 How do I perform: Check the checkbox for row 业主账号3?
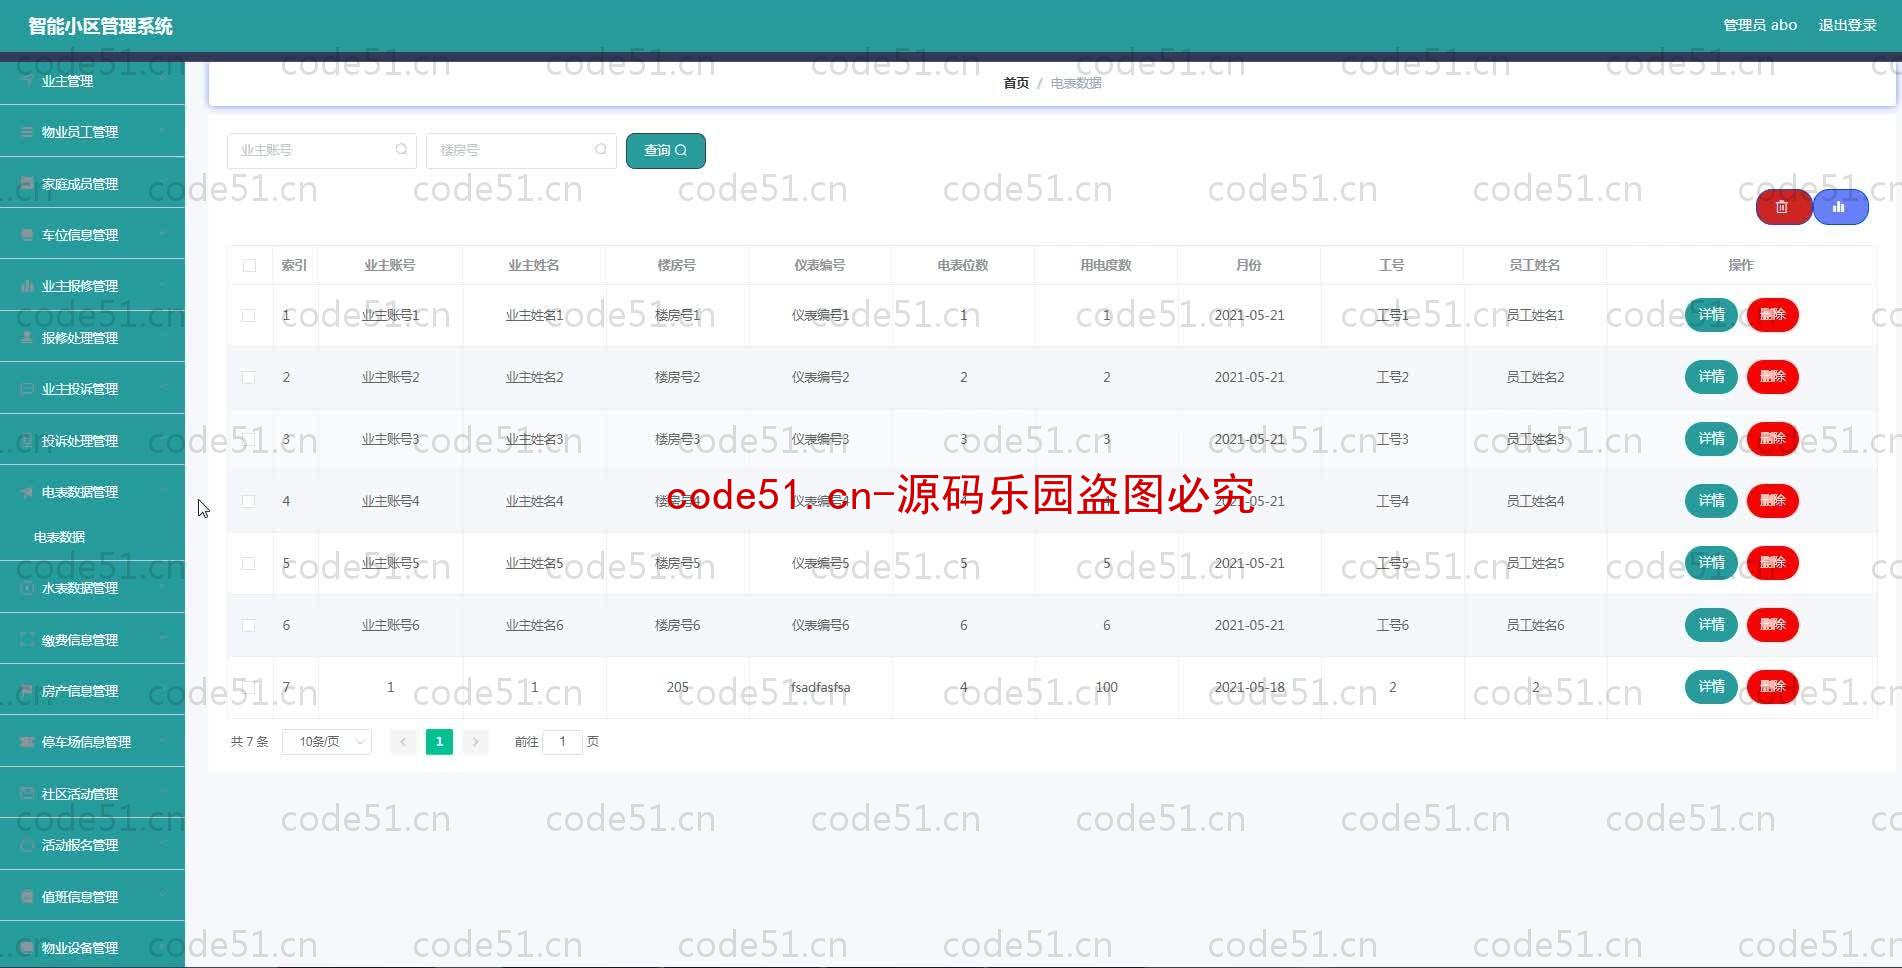tap(249, 440)
